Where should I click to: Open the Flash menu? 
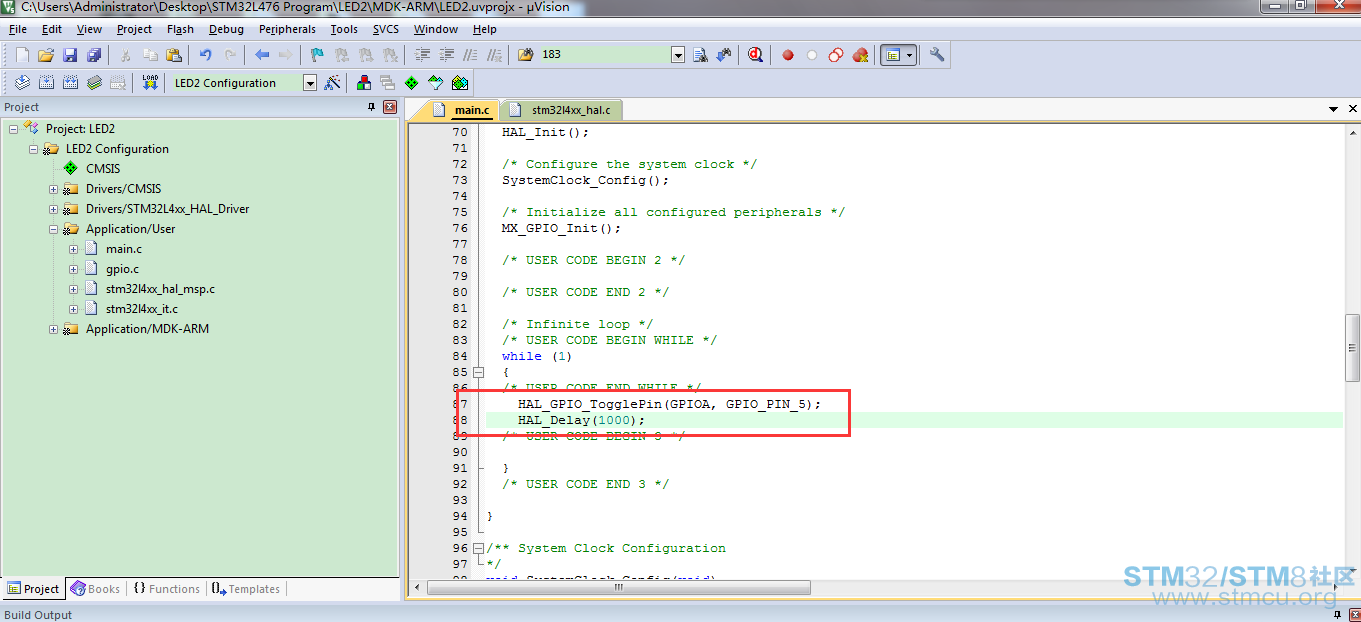tap(180, 29)
